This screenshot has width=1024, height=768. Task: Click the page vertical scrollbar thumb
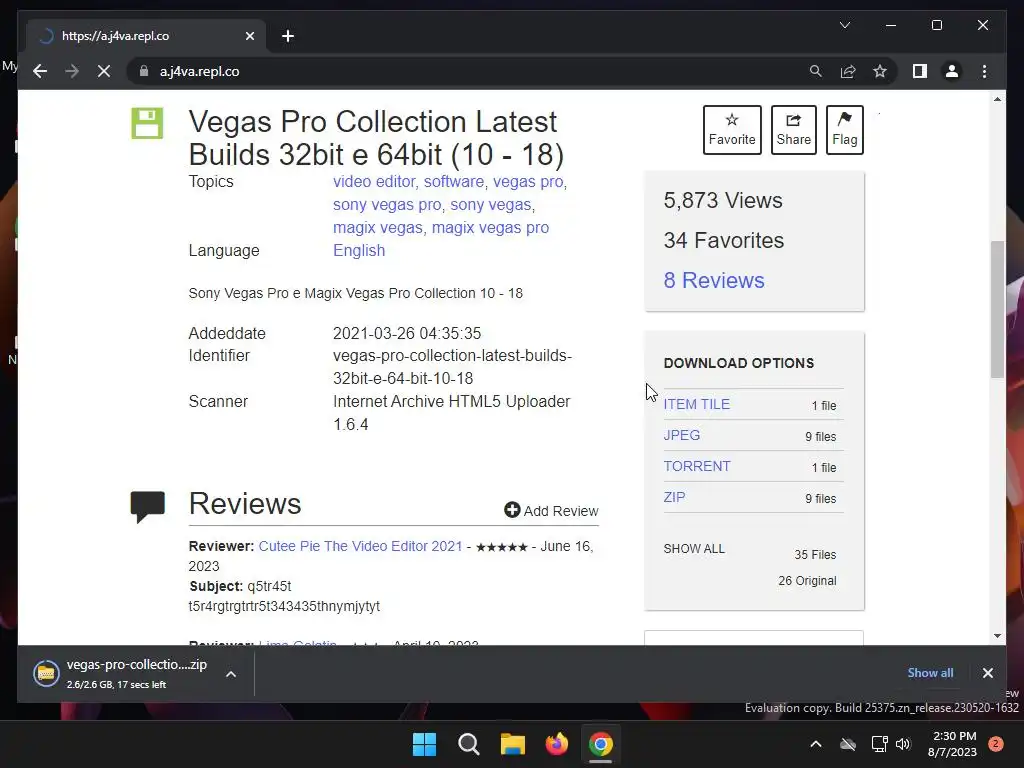[x=997, y=309]
